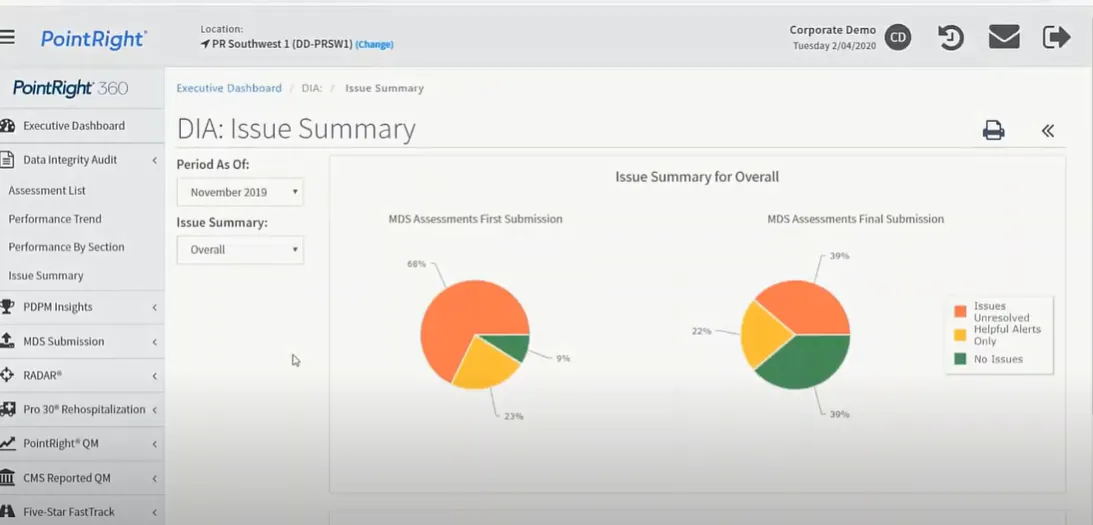
Task: Print the issue summary page
Action: [x=993, y=130]
